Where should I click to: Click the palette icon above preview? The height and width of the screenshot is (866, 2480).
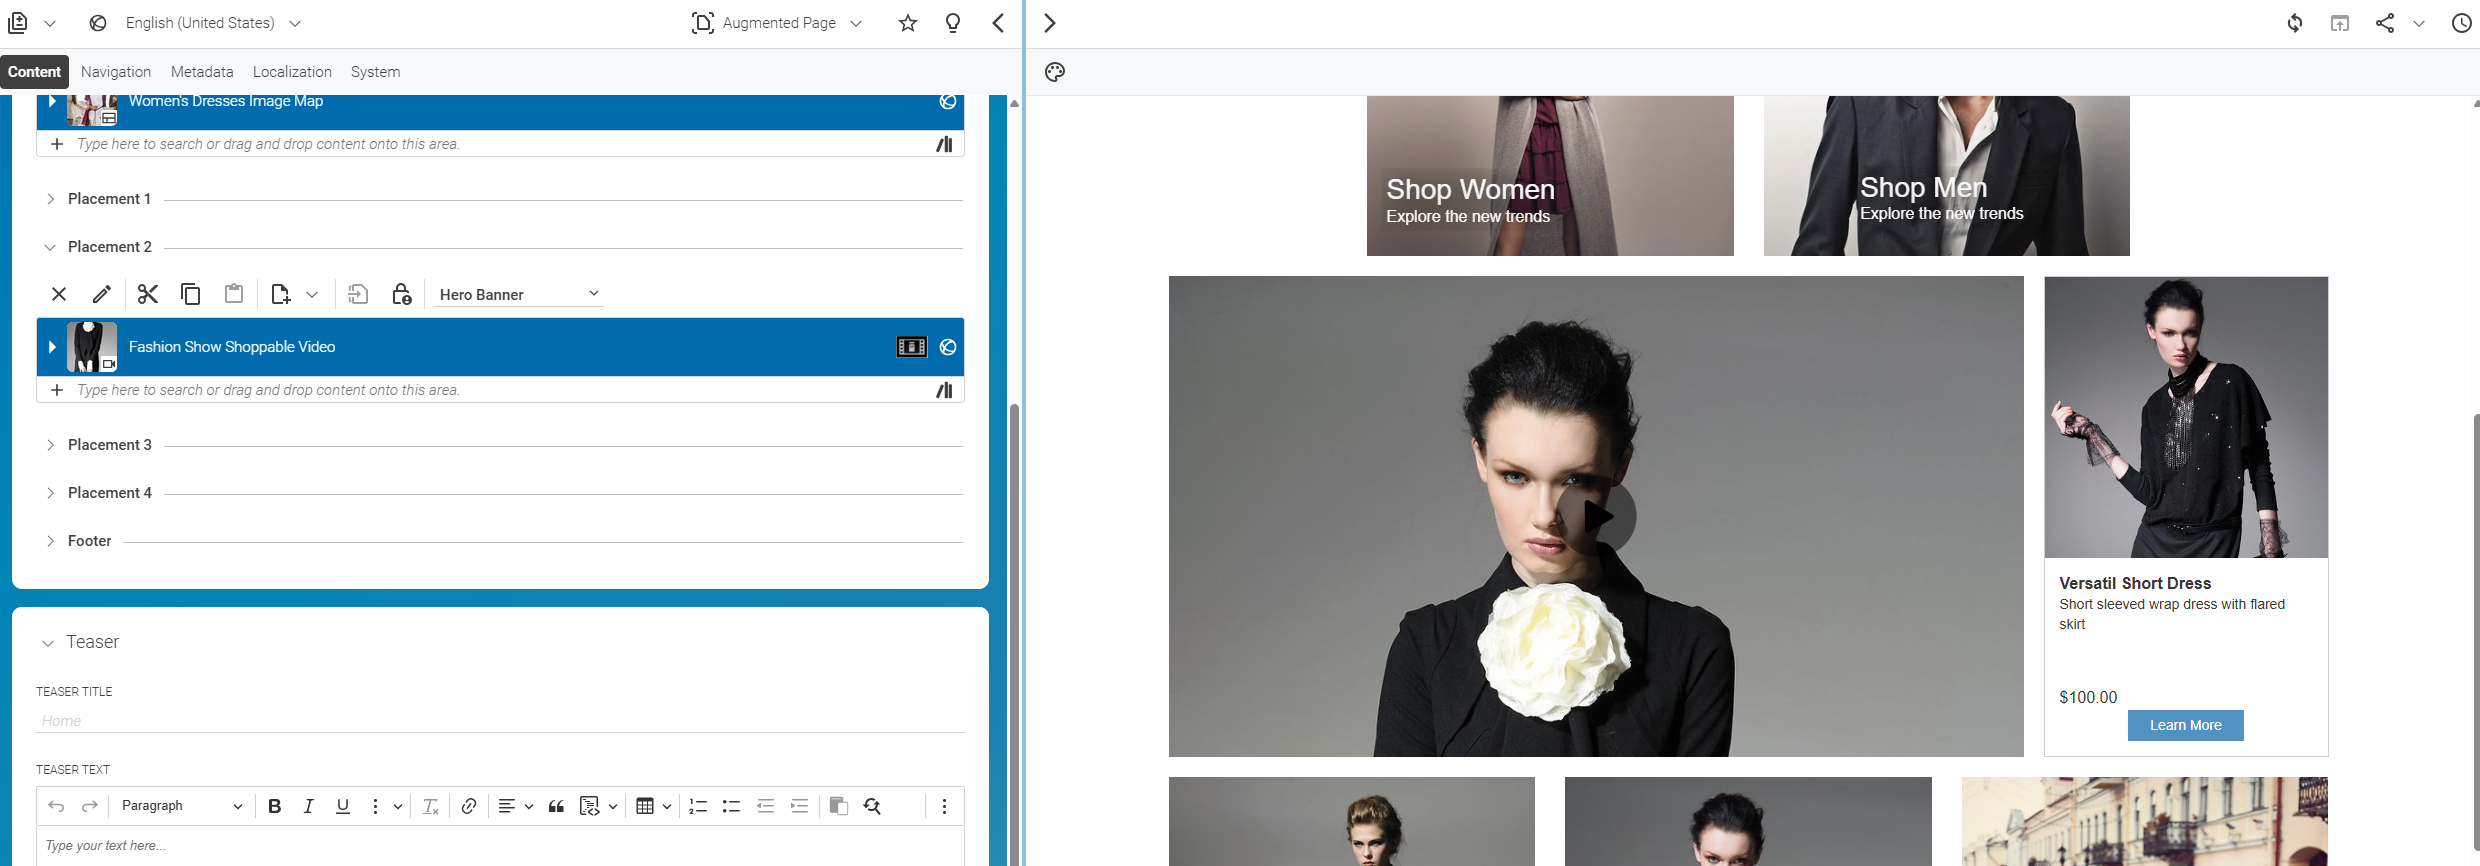point(1055,72)
